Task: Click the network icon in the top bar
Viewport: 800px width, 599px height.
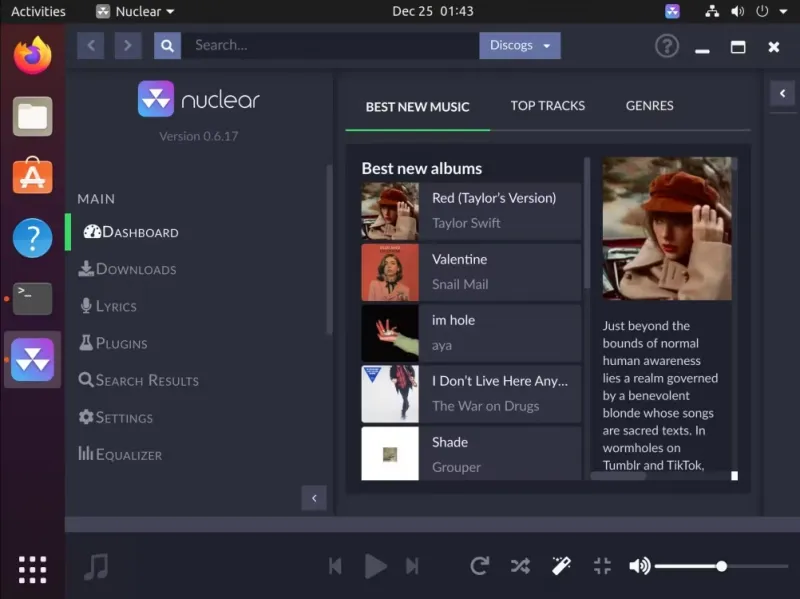Action: coord(712,11)
